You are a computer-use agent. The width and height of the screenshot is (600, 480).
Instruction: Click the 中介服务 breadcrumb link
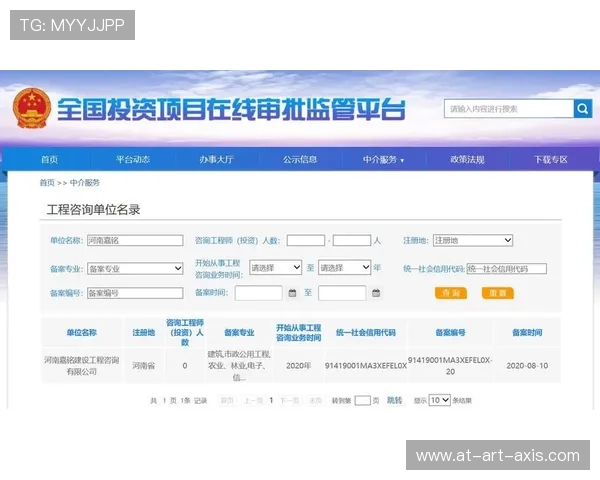pyautogui.click(x=85, y=183)
